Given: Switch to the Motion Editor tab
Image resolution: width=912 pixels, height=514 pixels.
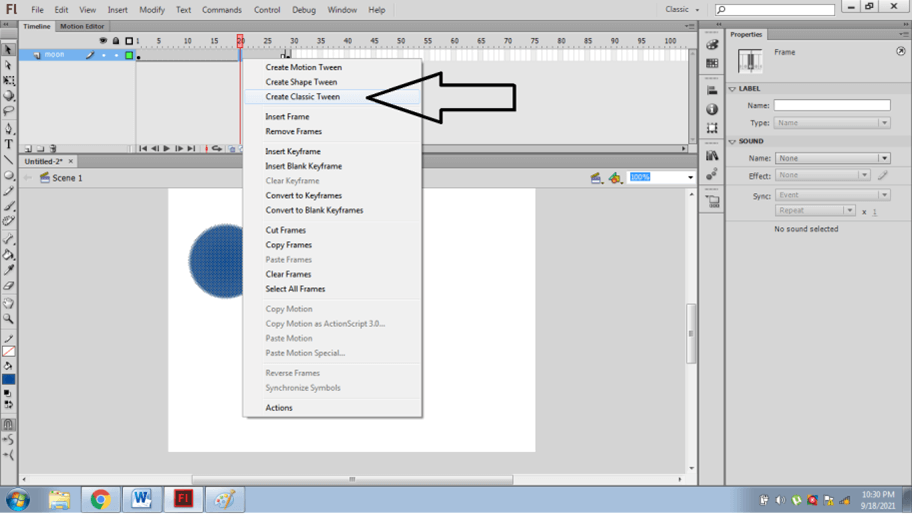Looking at the screenshot, I should tap(82, 26).
